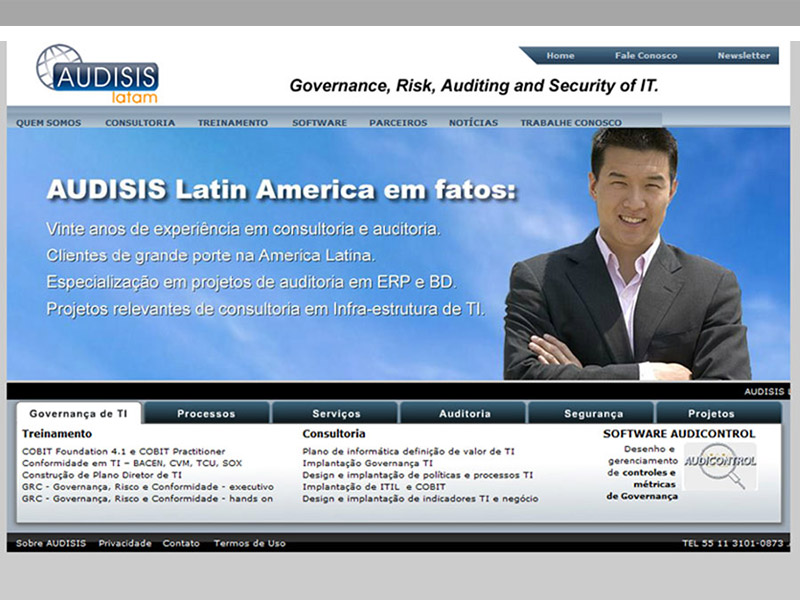
Task: Click the AUDISIS Latin America em fatos headline
Action: 282,190
